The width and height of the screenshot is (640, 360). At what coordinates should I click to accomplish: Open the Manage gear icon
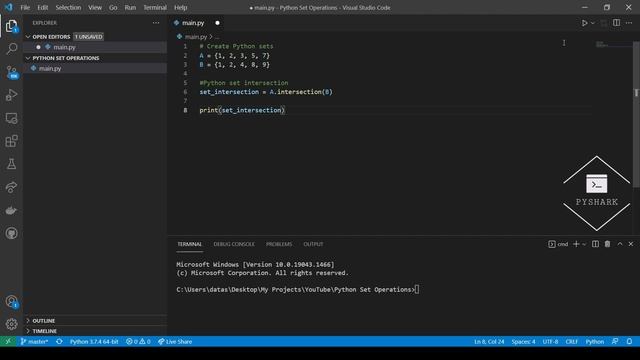point(11,324)
